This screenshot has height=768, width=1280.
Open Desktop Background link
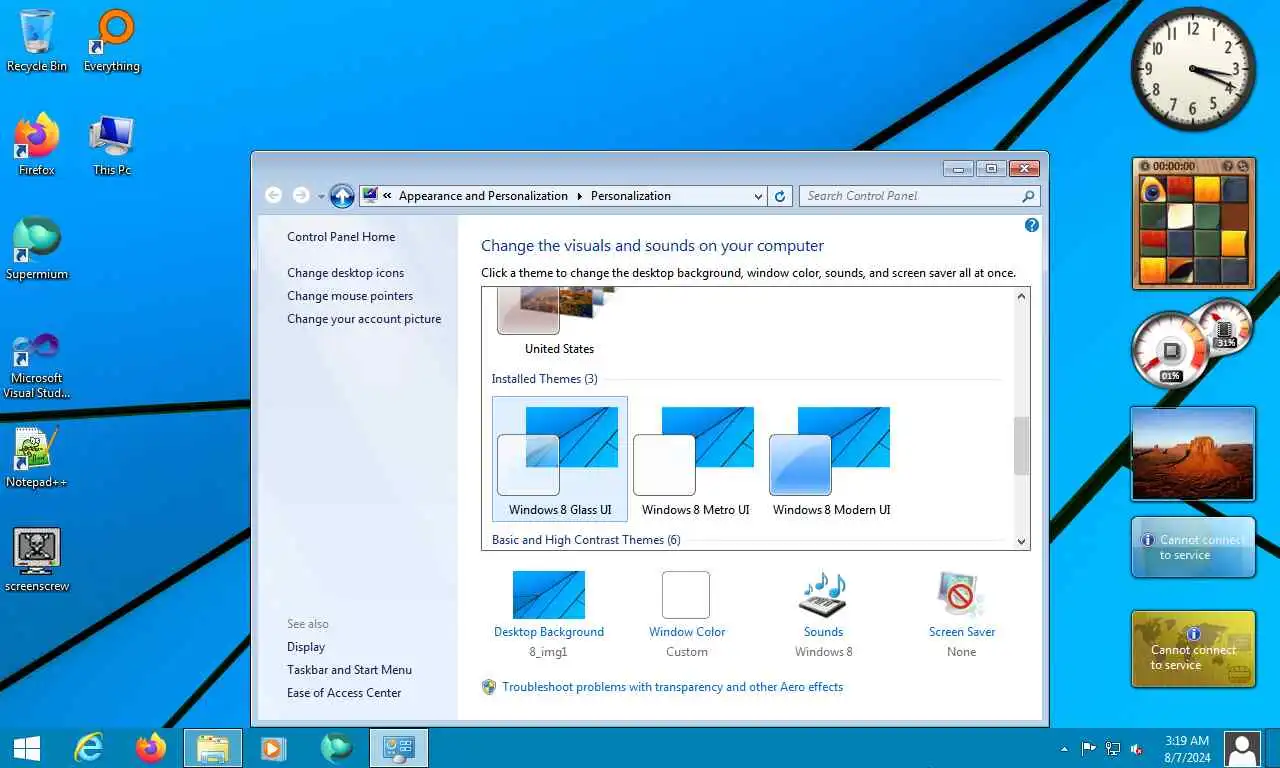point(549,632)
